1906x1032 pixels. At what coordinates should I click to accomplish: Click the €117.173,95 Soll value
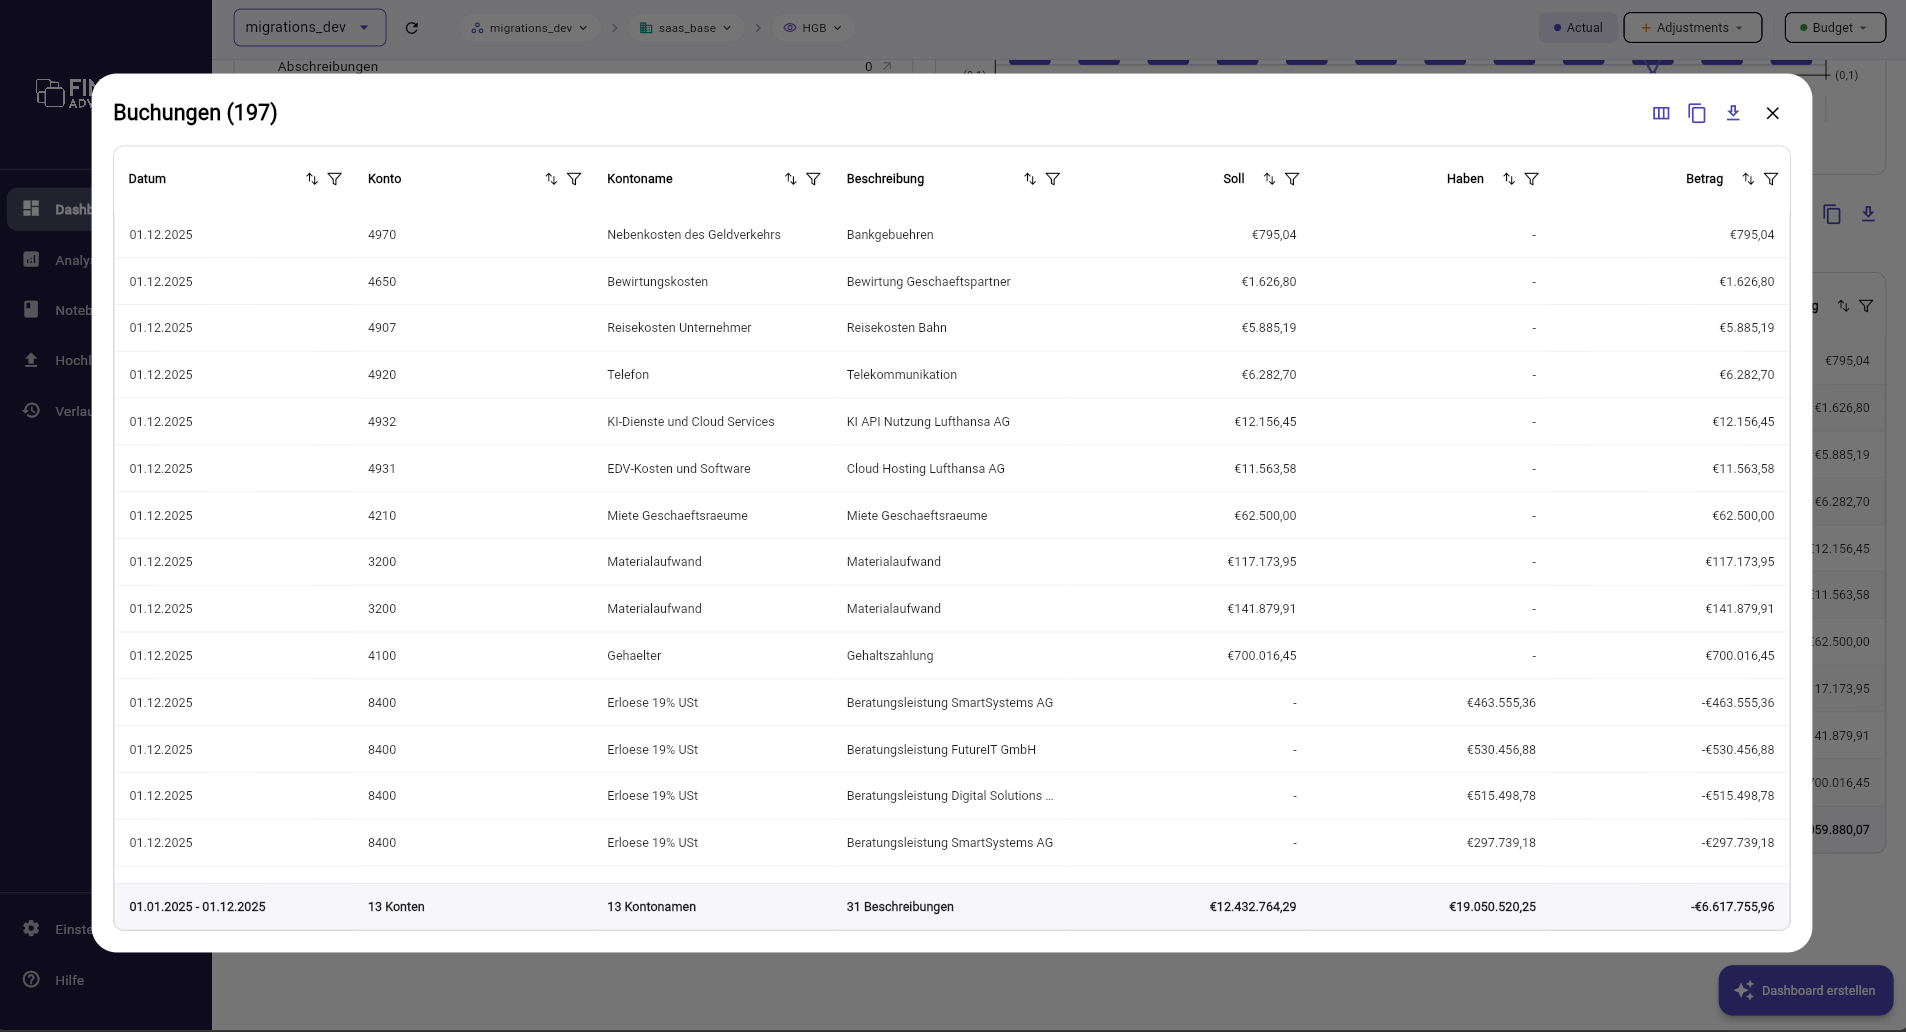(x=1262, y=562)
